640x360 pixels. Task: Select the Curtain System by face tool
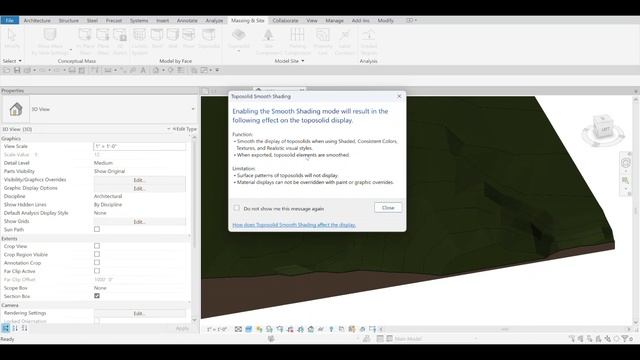click(x=140, y=41)
